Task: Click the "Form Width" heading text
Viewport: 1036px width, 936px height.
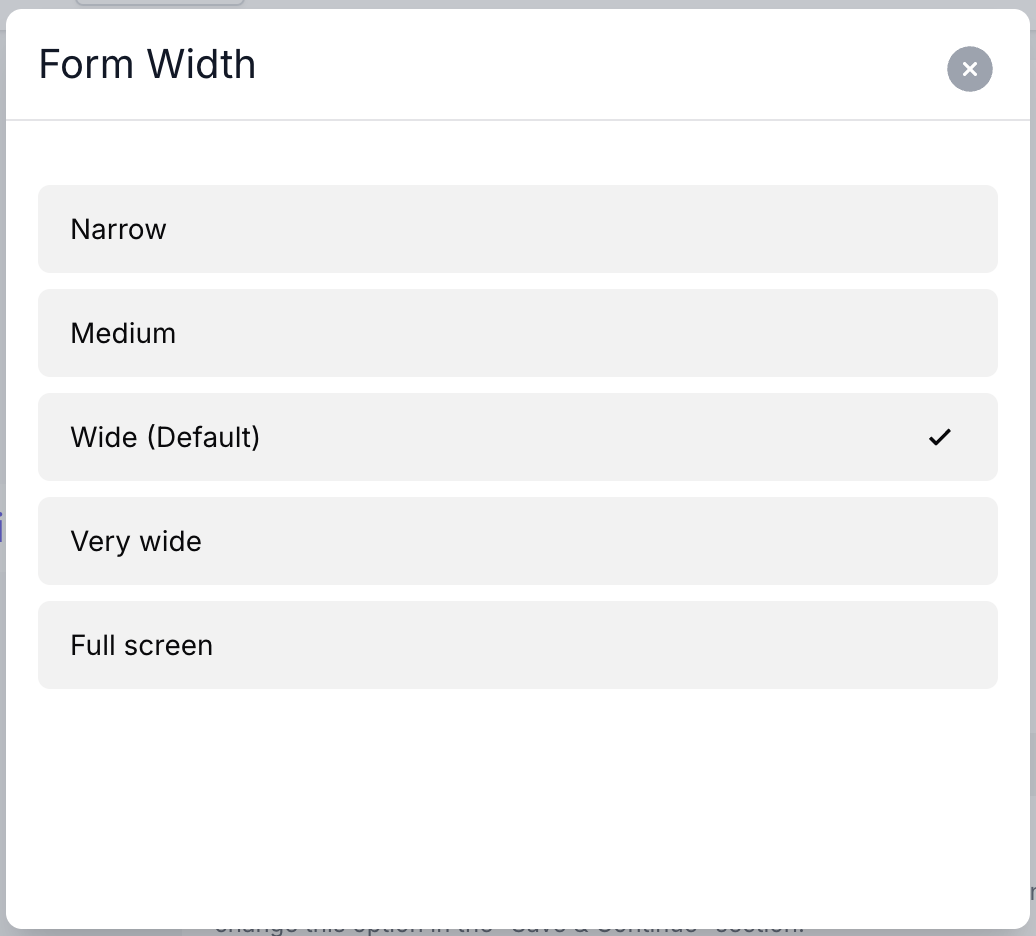Action: [147, 65]
